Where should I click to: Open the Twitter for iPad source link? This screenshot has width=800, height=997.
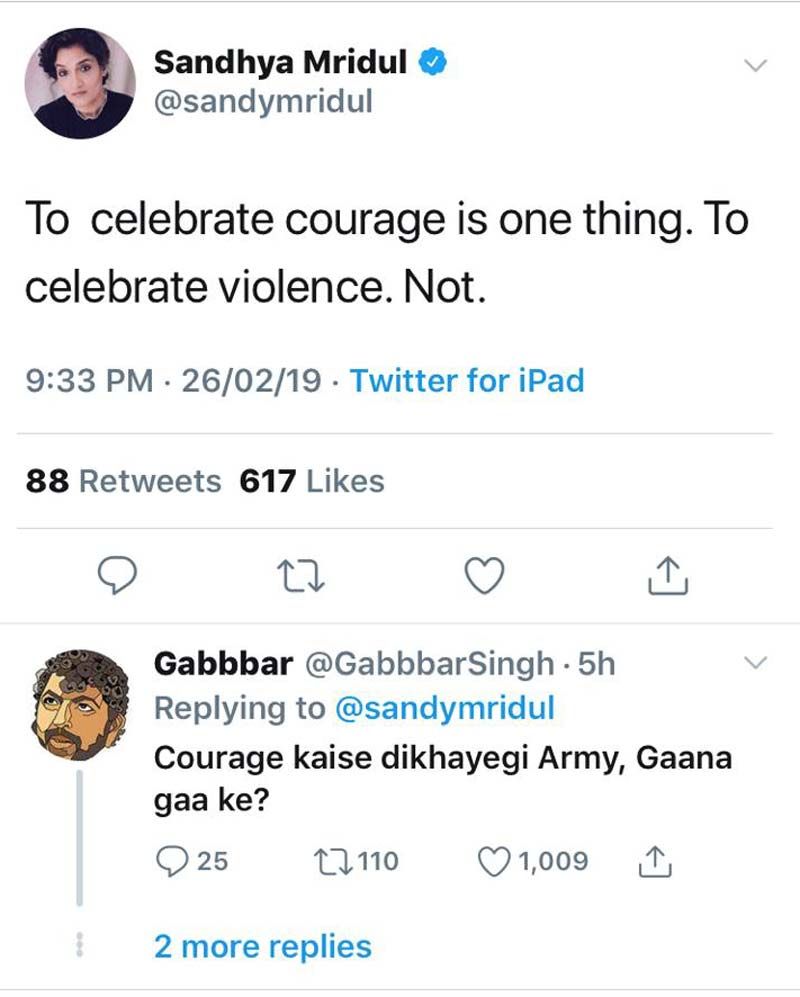[466, 380]
